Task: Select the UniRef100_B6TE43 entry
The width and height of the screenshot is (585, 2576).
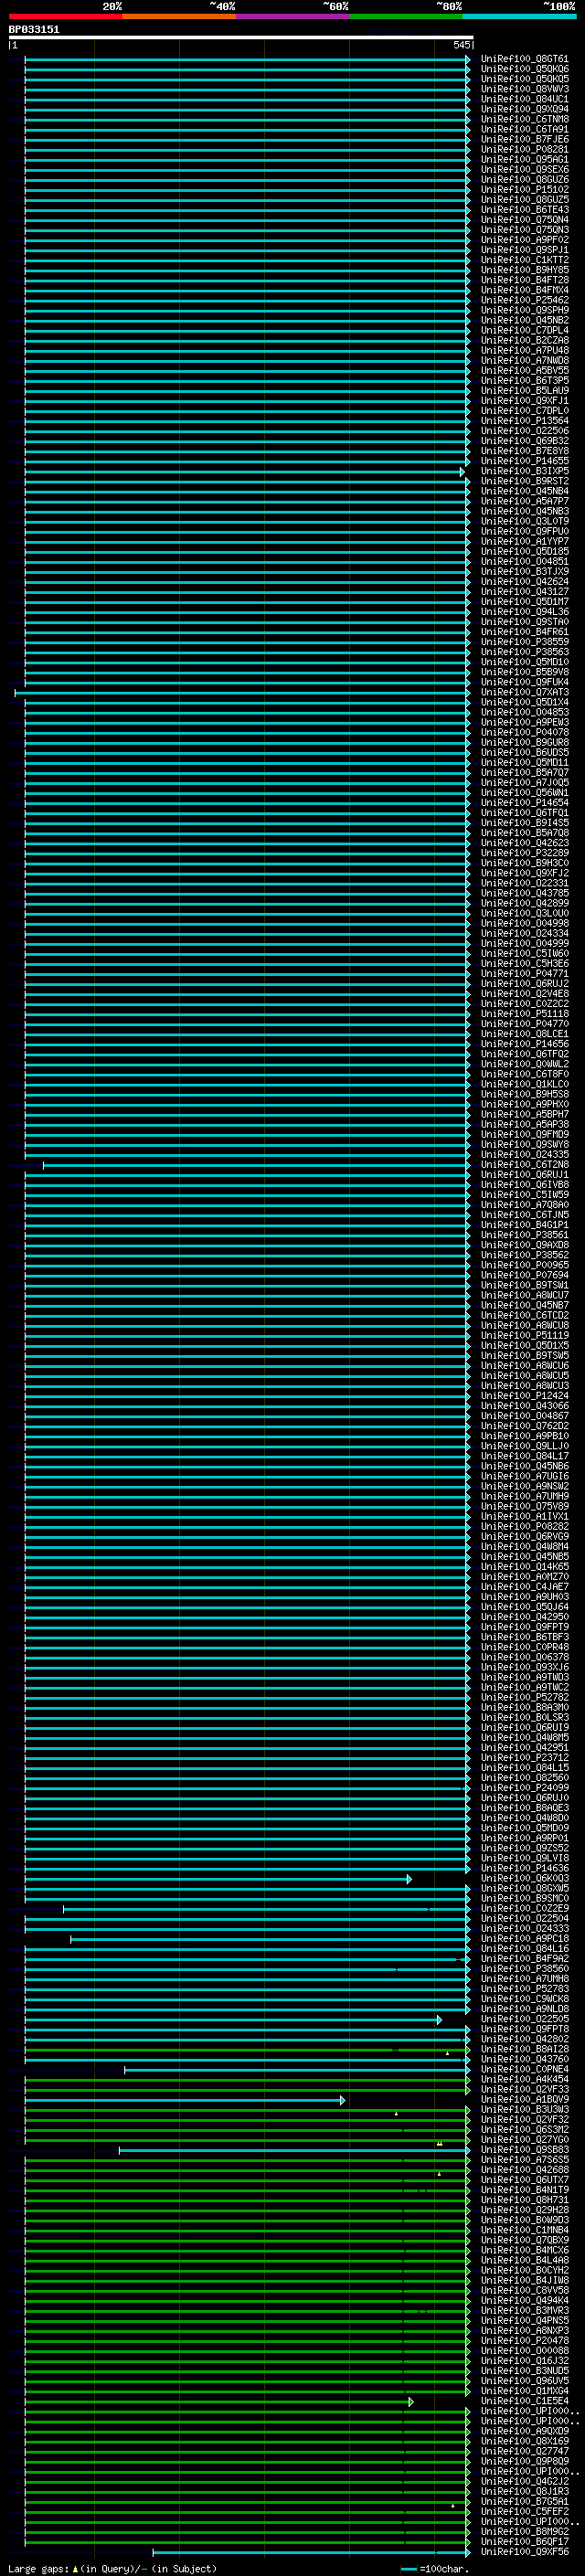Action: 525,210
